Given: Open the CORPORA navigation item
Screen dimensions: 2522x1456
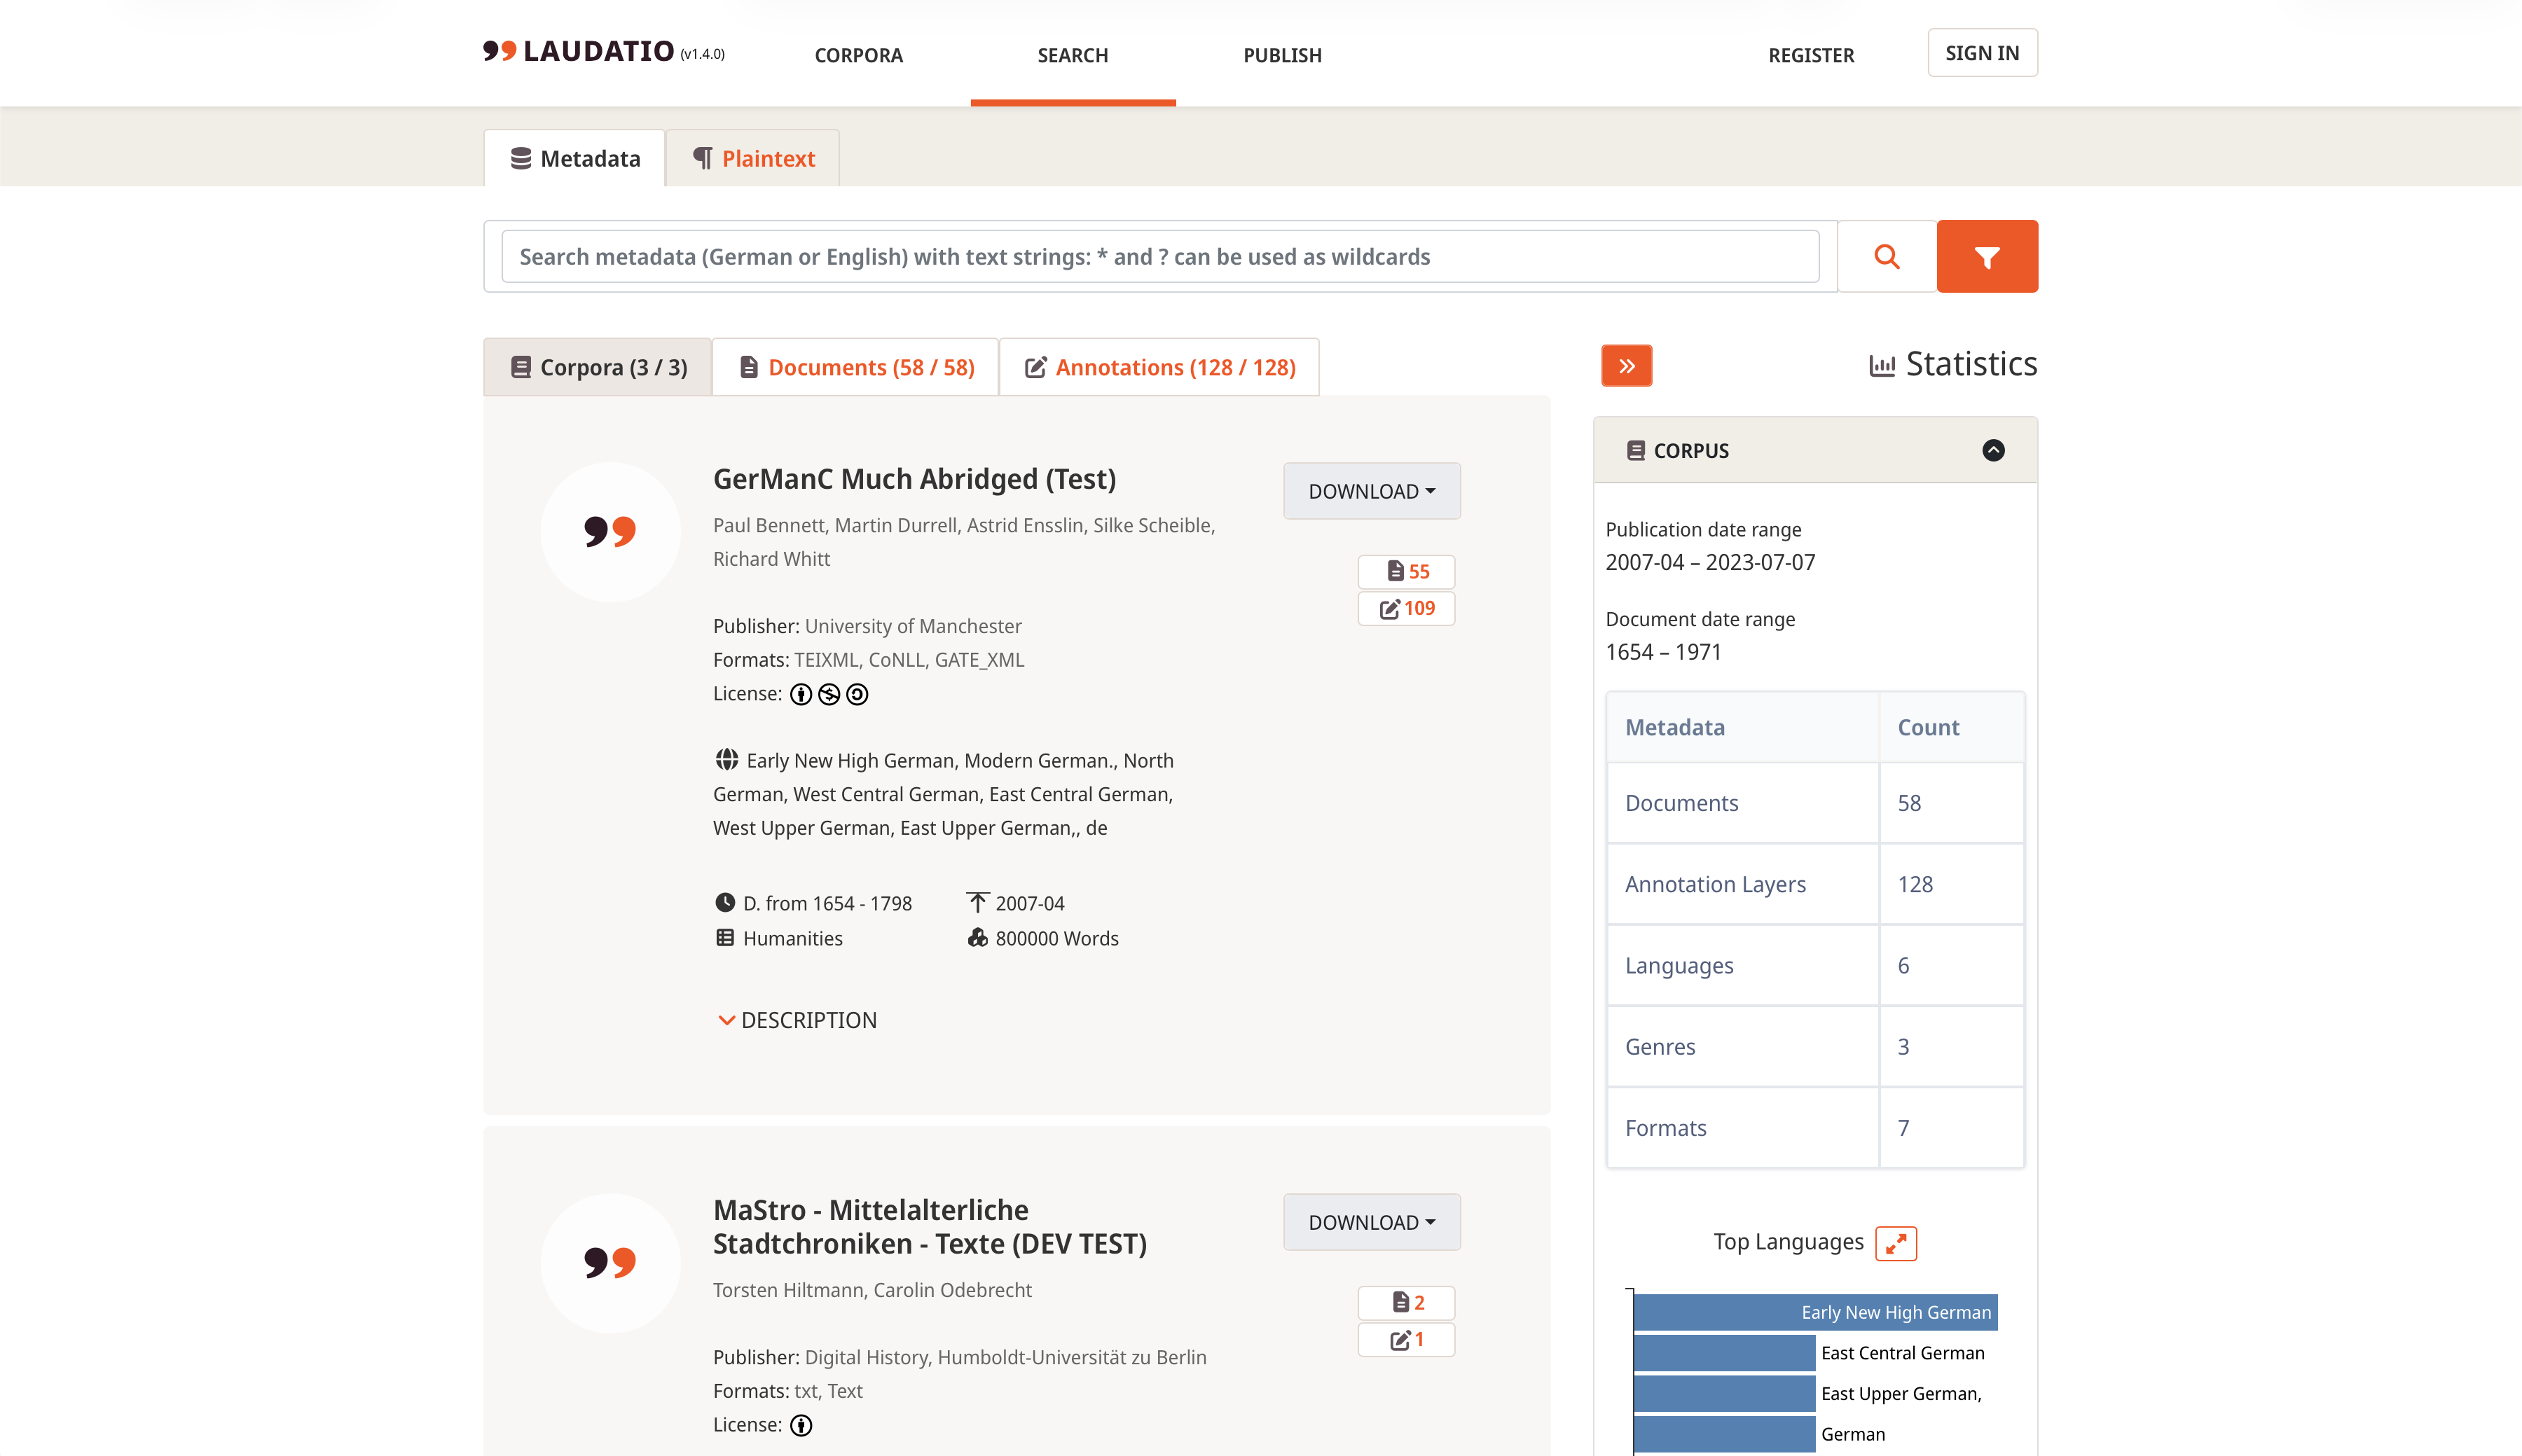Looking at the screenshot, I should tap(859, 55).
